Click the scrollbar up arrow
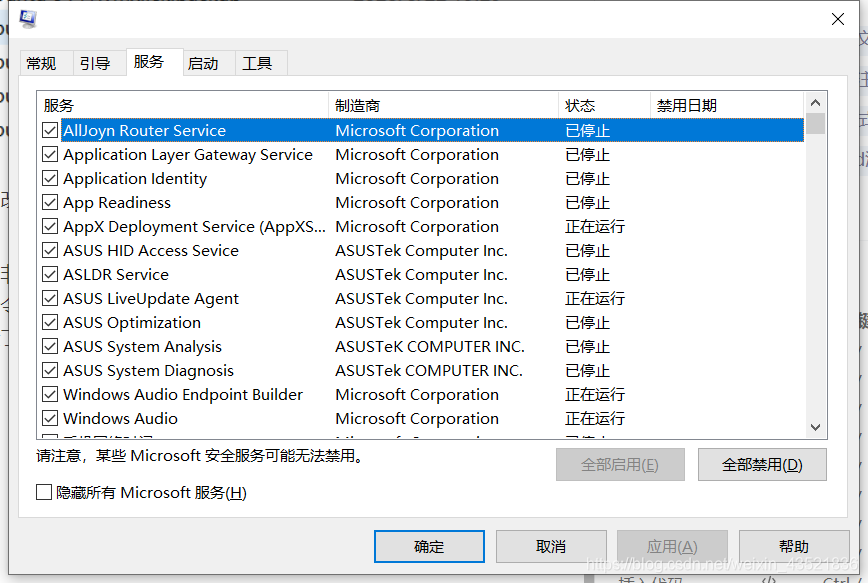Screen dimensions: 868x583 (x=815, y=103)
